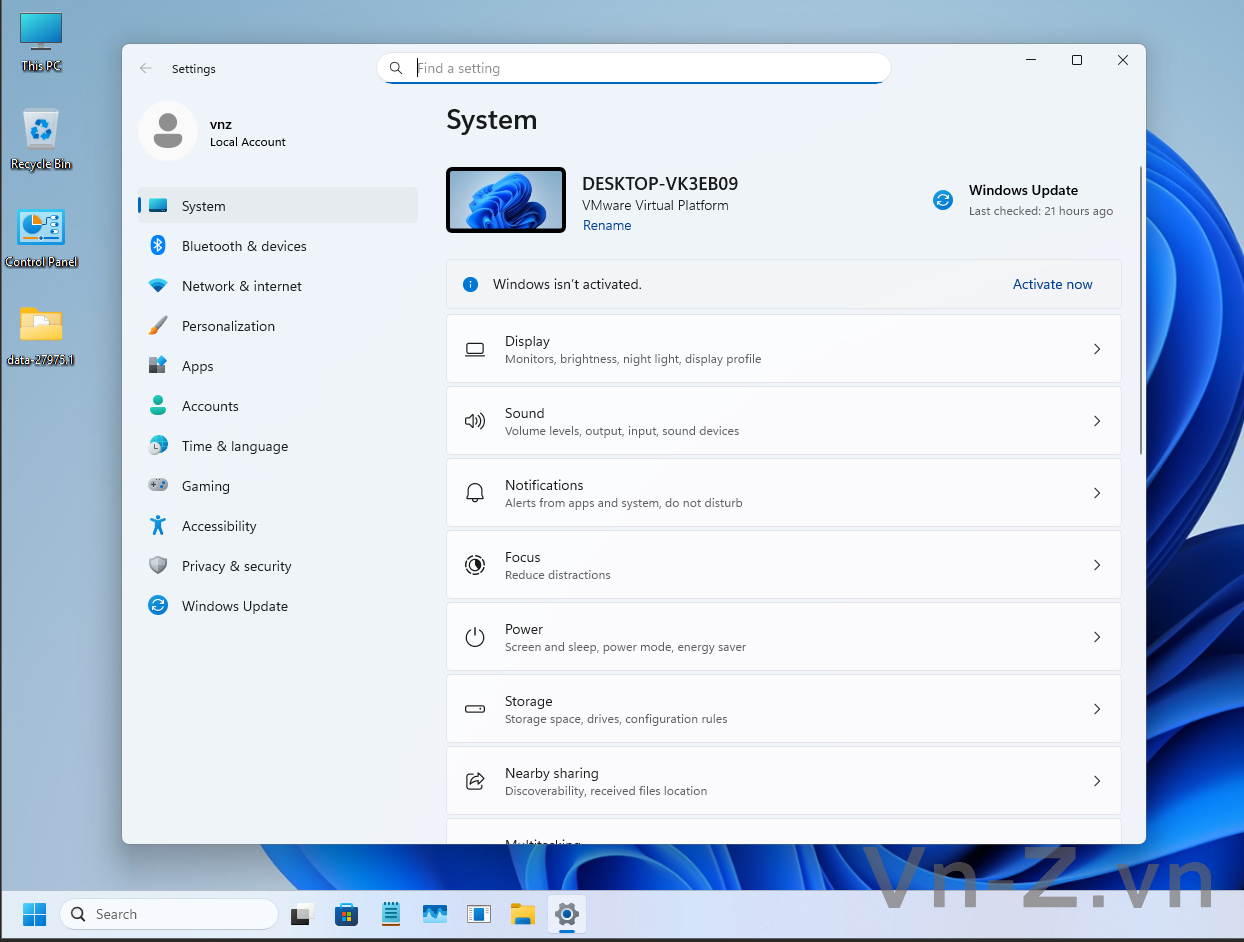
Task: Open the Windows Start menu button
Action: tap(34, 914)
